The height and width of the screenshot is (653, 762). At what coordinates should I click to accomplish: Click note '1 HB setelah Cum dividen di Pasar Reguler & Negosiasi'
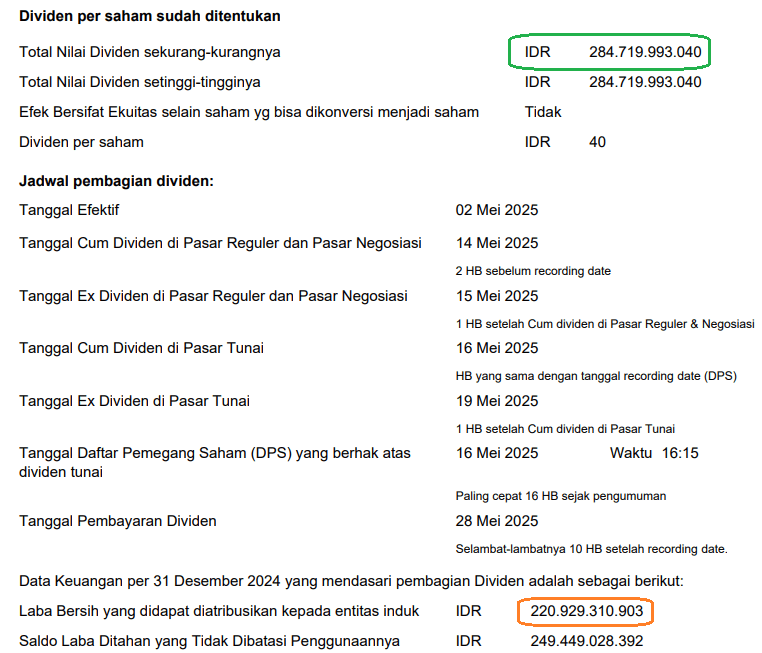click(x=605, y=324)
